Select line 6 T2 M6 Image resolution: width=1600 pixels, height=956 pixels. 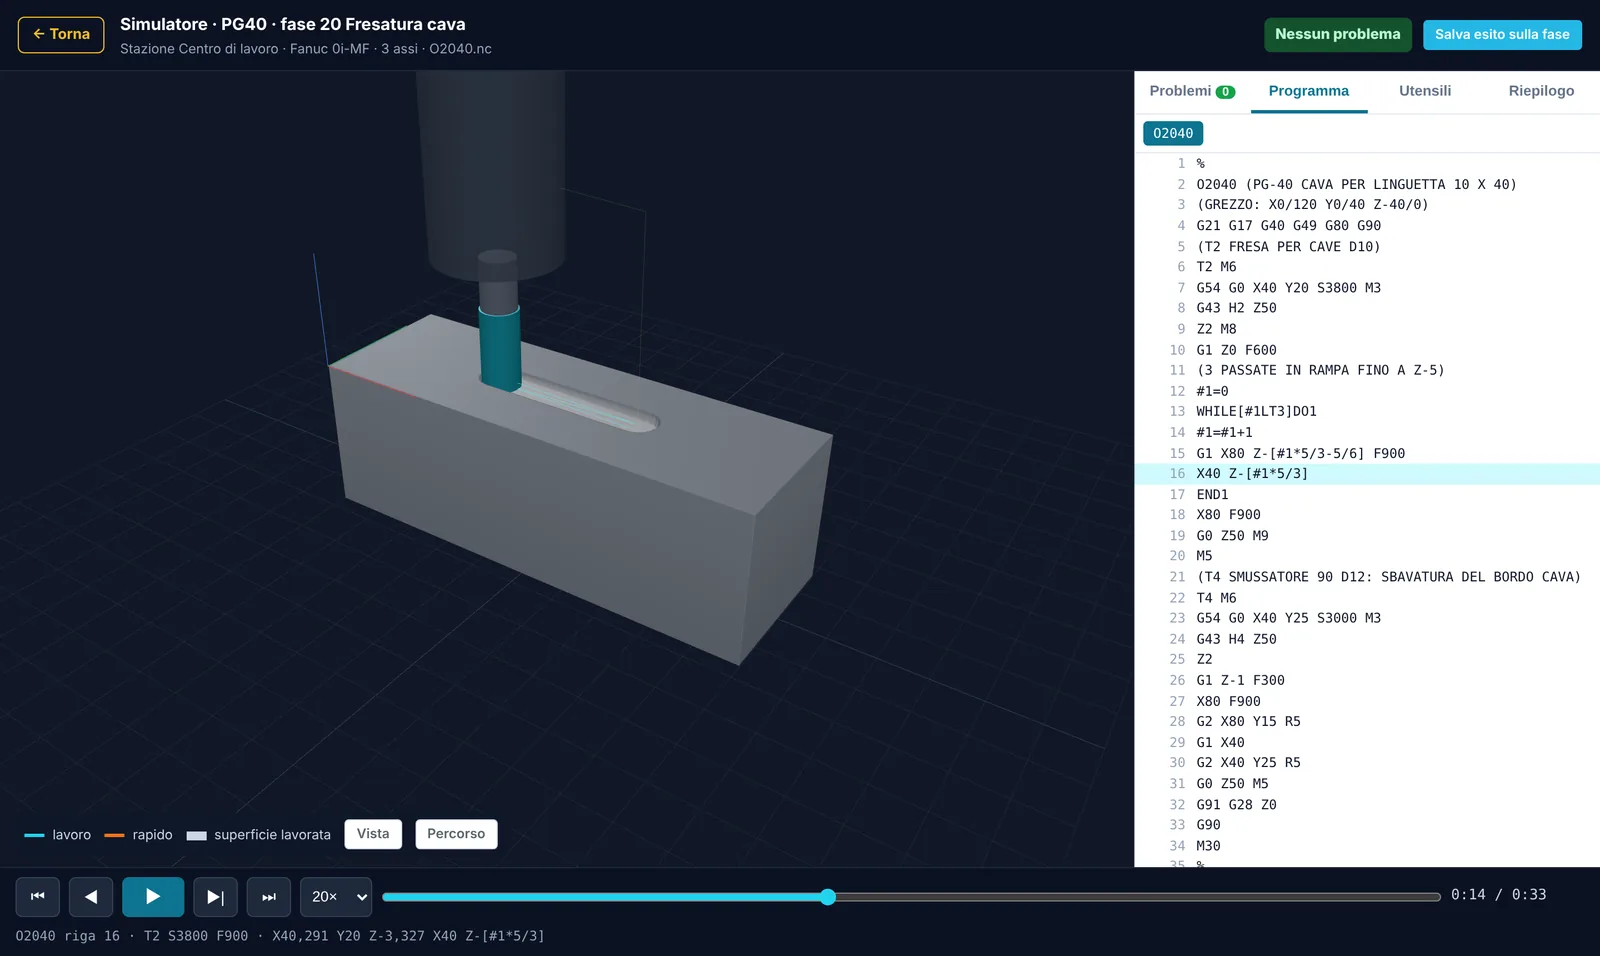[1367, 267]
